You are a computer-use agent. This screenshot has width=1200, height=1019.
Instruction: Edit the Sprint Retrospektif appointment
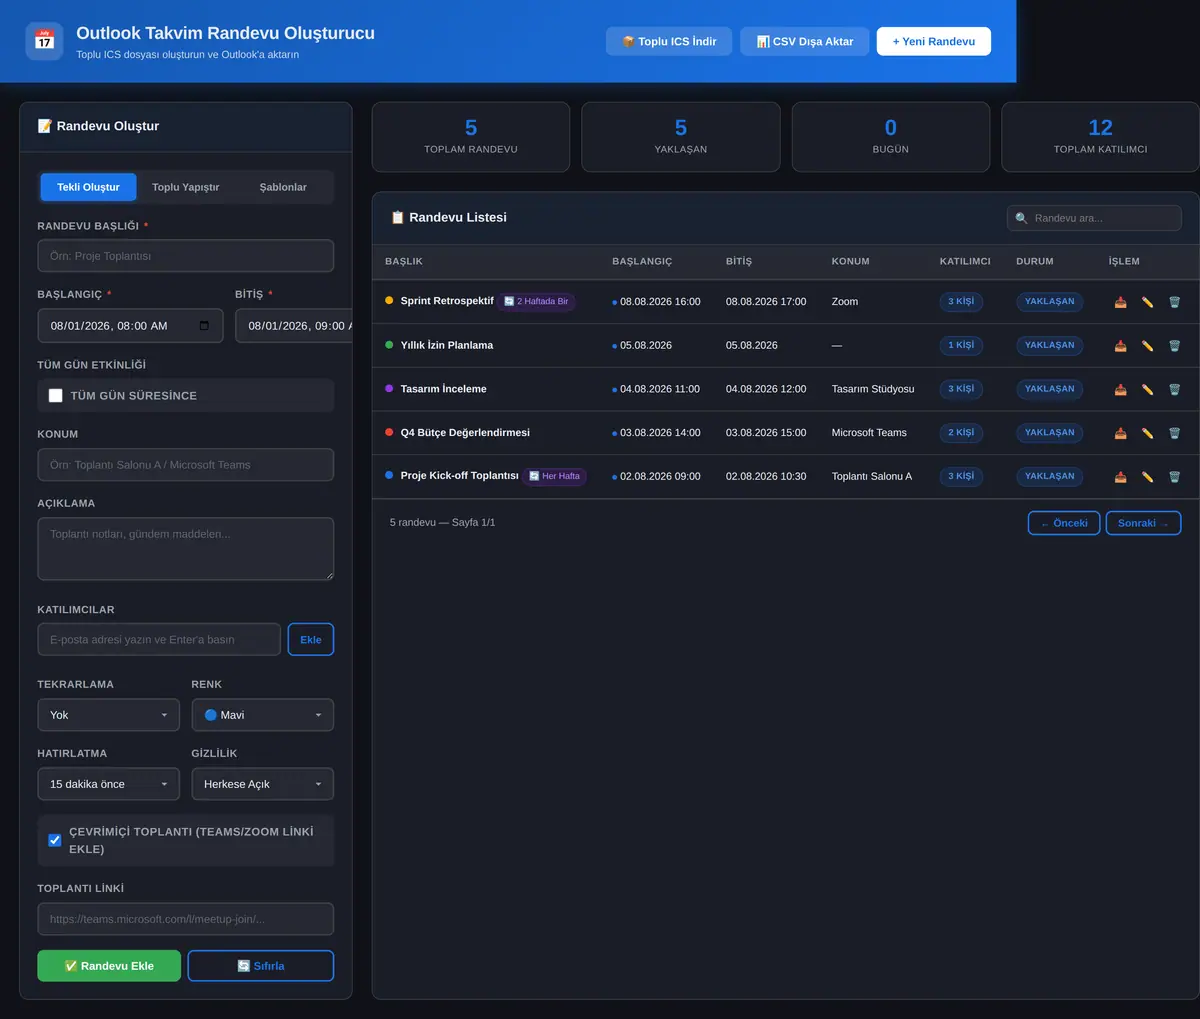(x=1147, y=302)
